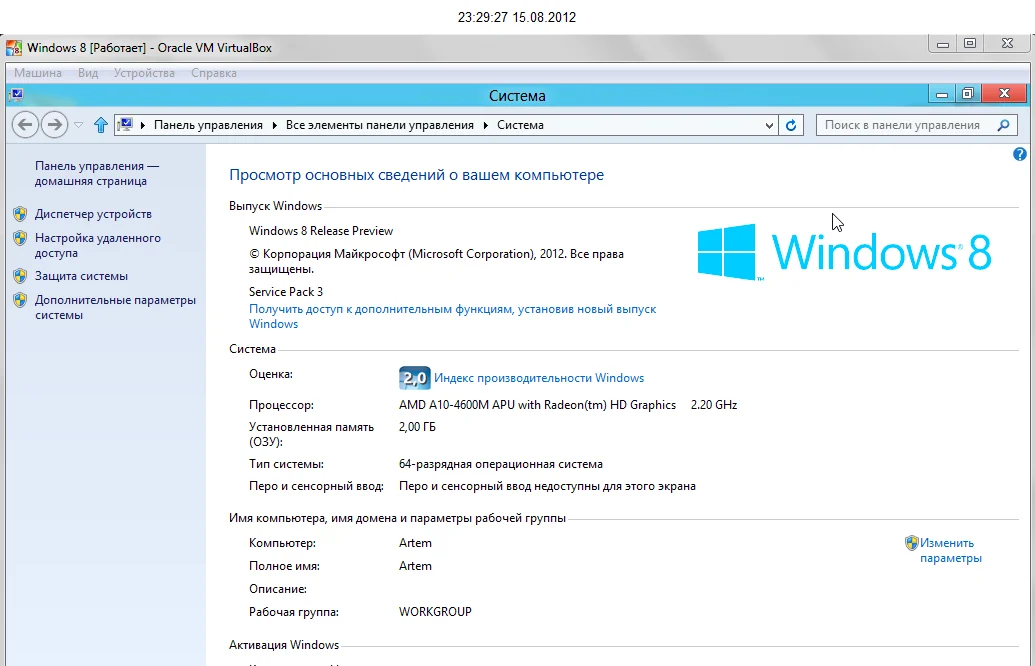The width and height of the screenshot is (1035, 666).
Task: Open the Машина menu in VirtualBox
Action: (38, 73)
